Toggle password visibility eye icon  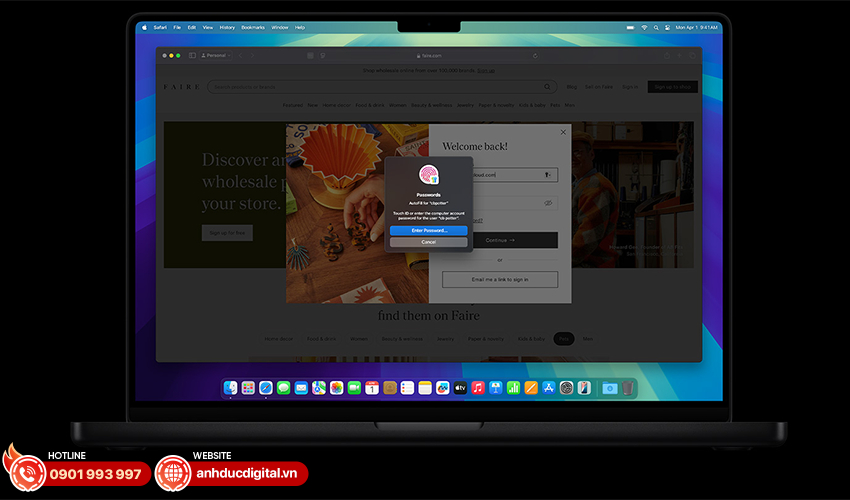[548, 203]
